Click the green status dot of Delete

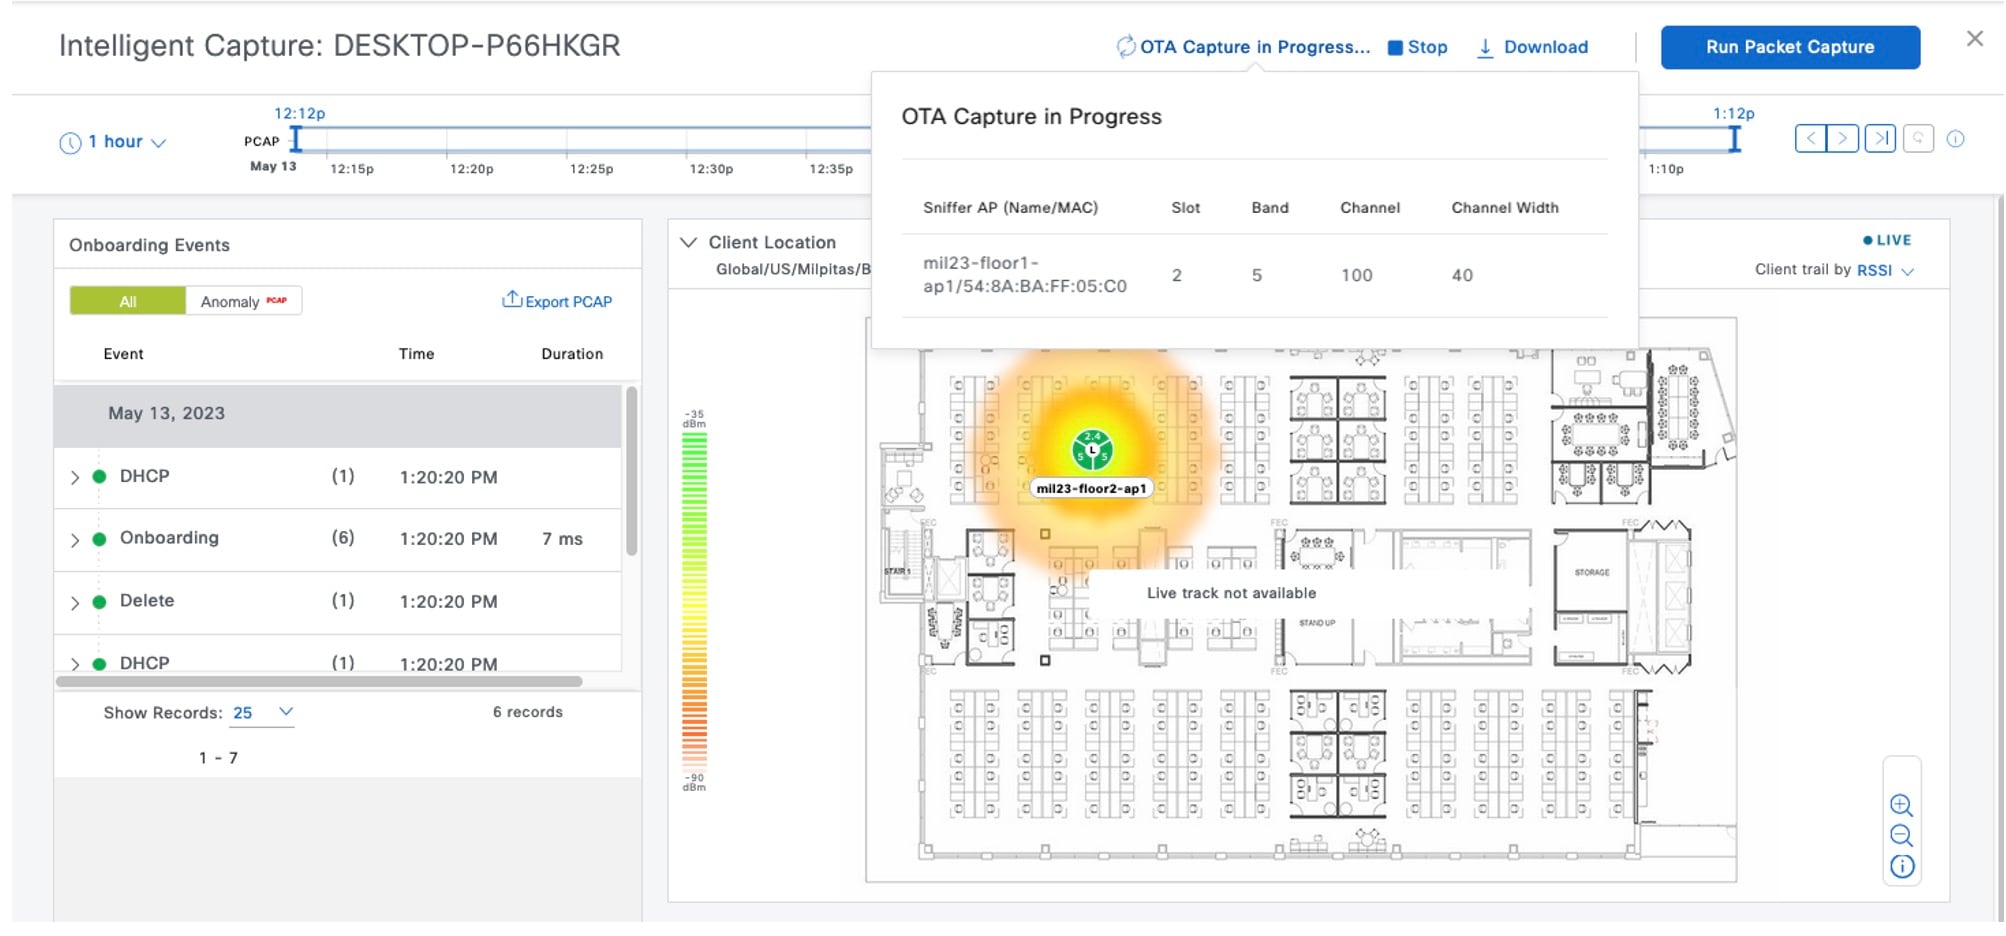click(x=99, y=602)
